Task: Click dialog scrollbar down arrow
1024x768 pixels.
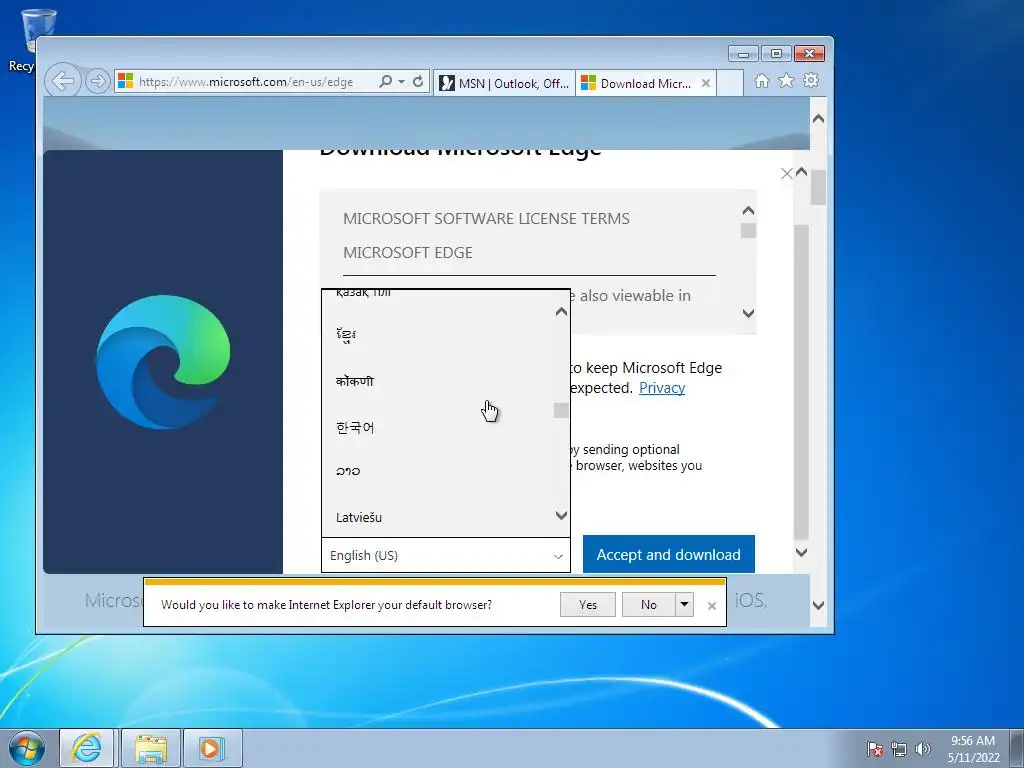Action: 801,552
